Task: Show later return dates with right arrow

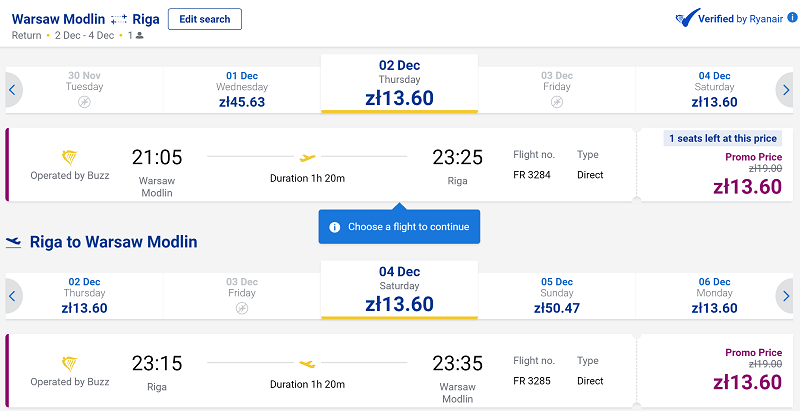Action: (786, 296)
